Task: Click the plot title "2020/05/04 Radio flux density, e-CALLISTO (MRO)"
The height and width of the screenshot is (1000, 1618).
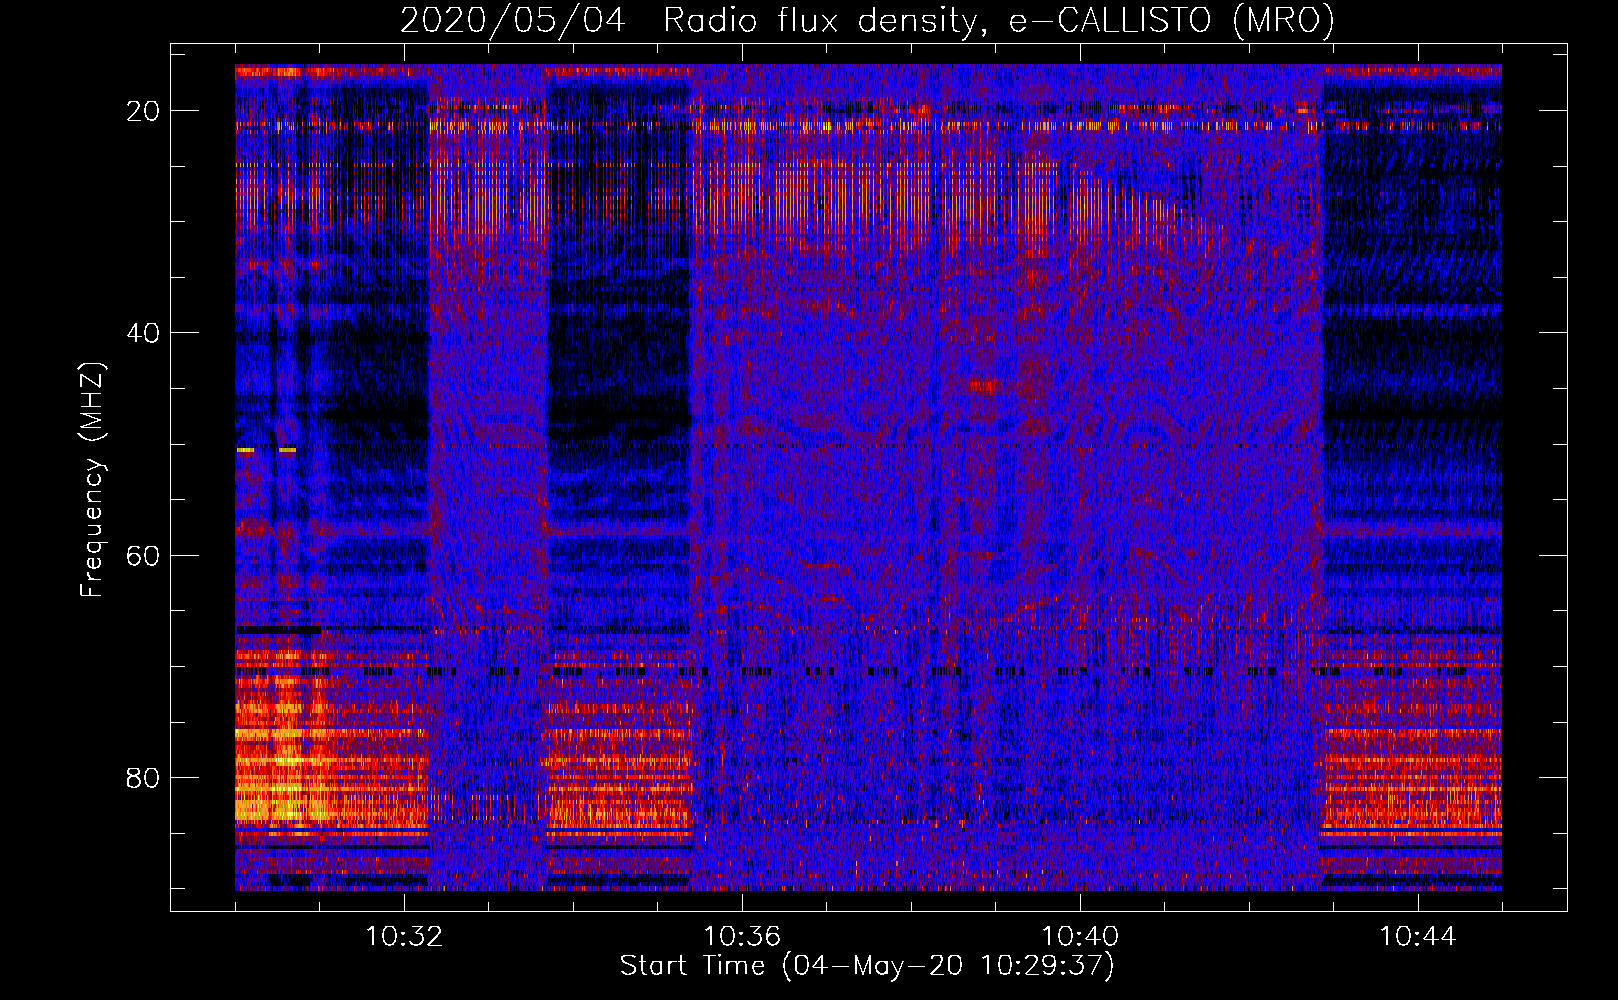Action: click(x=867, y=20)
